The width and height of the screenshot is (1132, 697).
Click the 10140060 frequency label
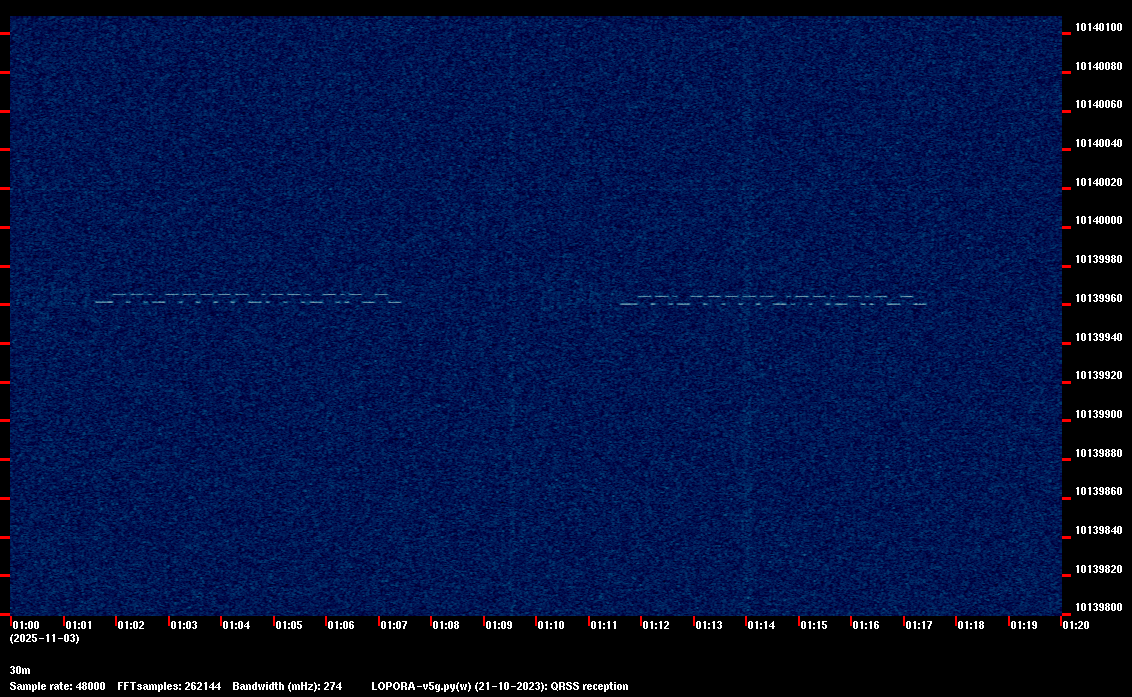(x=1099, y=105)
